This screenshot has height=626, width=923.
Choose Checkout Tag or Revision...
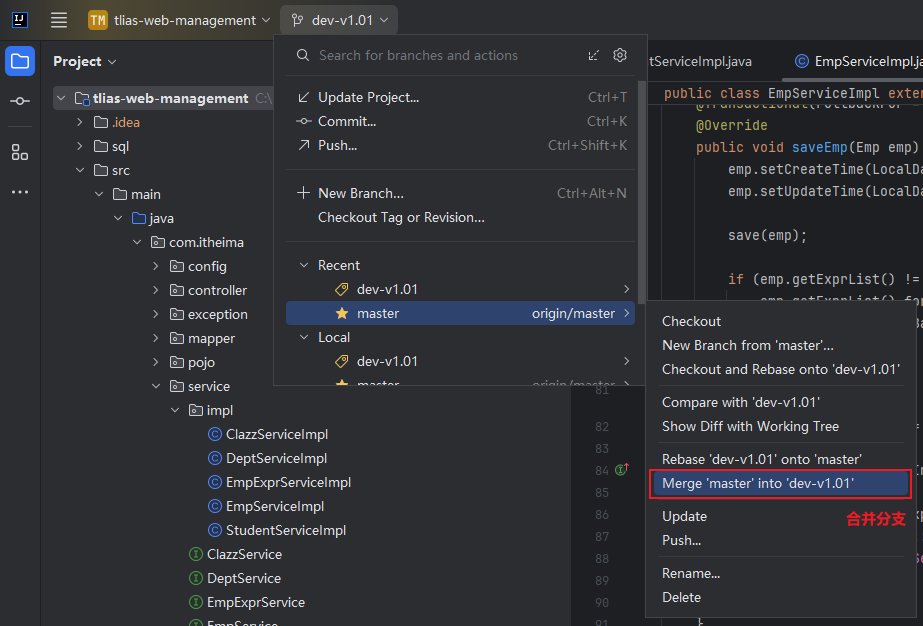pos(460,217)
